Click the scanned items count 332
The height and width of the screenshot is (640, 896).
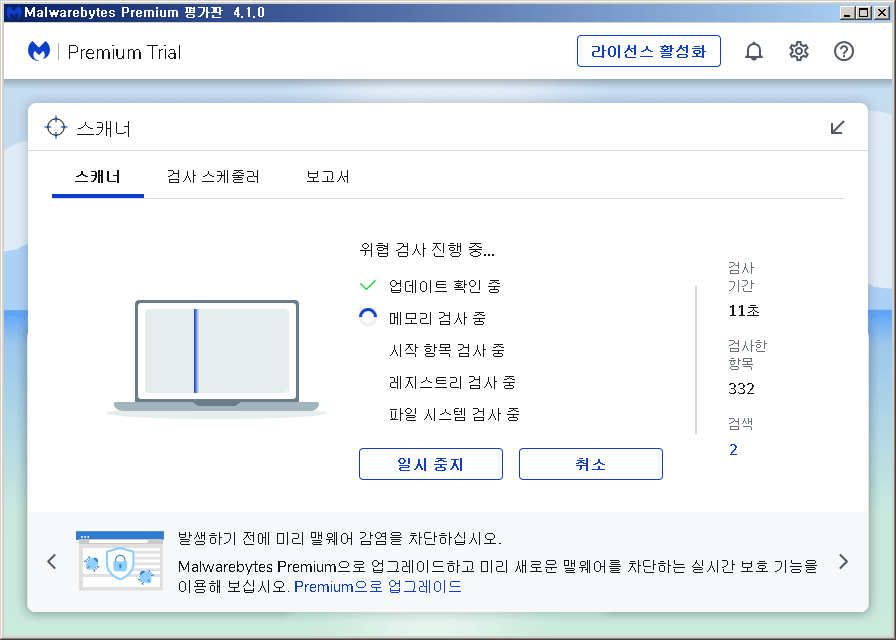741,389
